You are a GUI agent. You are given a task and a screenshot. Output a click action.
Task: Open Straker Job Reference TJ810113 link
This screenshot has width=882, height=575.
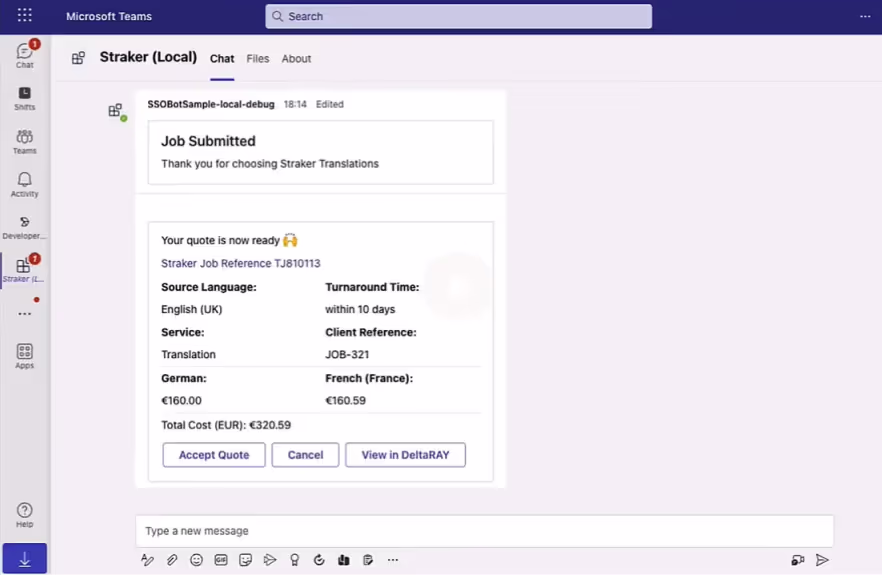point(241,263)
